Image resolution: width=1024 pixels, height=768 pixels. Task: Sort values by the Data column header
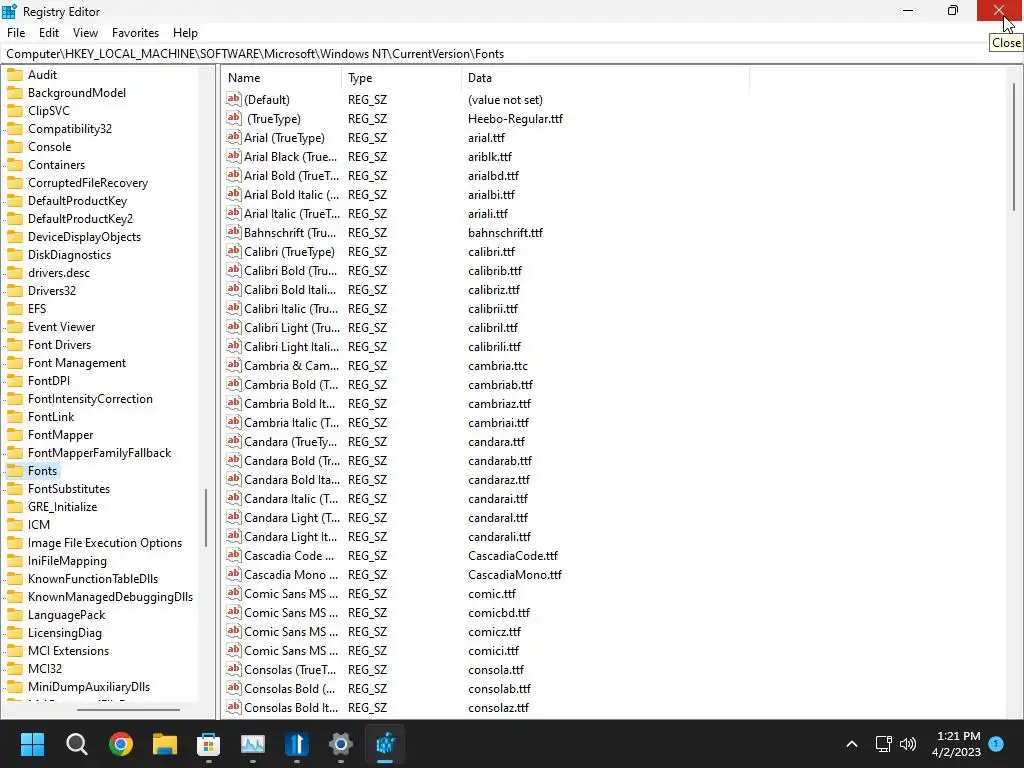click(605, 78)
